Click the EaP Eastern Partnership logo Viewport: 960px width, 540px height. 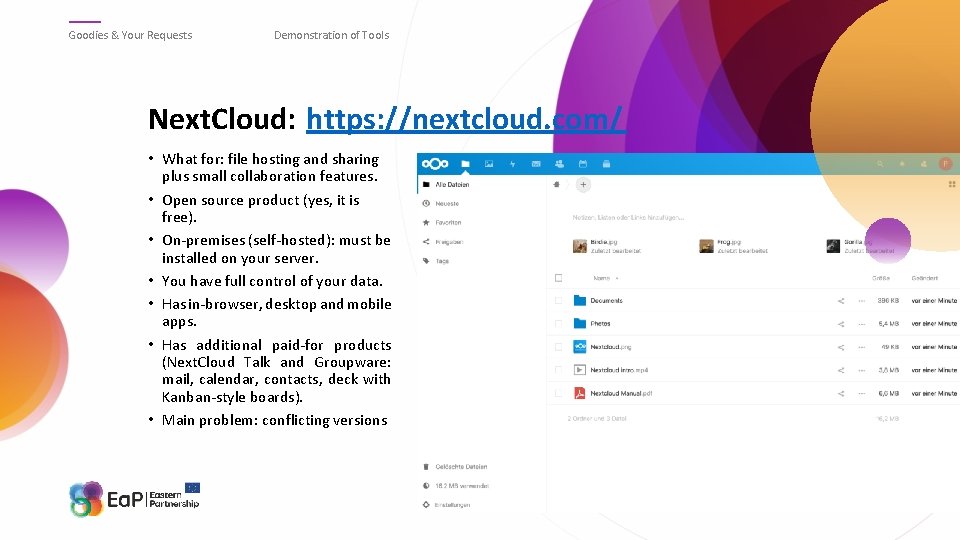[x=134, y=498]
